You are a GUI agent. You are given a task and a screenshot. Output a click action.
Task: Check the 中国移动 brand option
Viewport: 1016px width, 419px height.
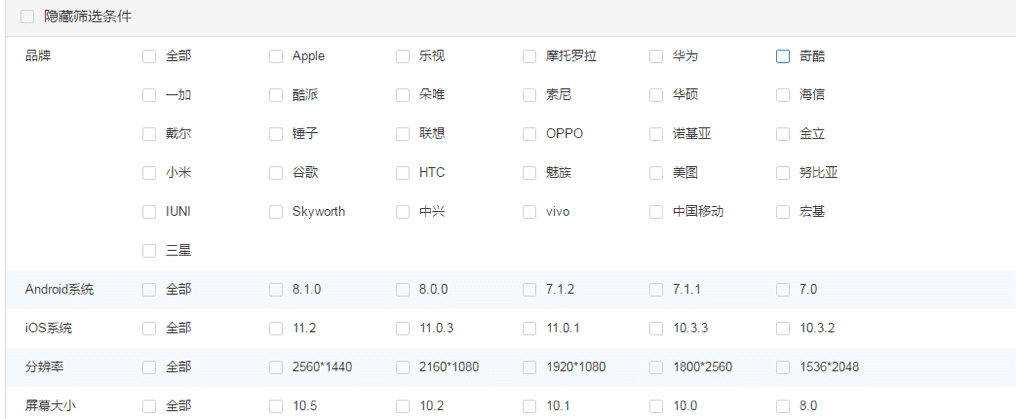656,212
